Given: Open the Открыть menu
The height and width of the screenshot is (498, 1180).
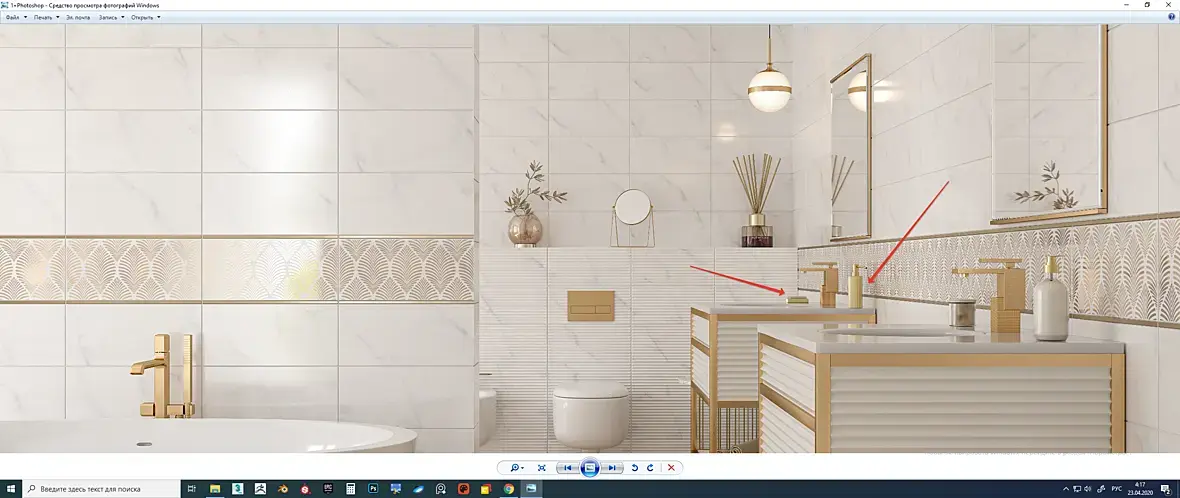Looking at the screenshot, I should pyautogui.click(x=145, y=17).
